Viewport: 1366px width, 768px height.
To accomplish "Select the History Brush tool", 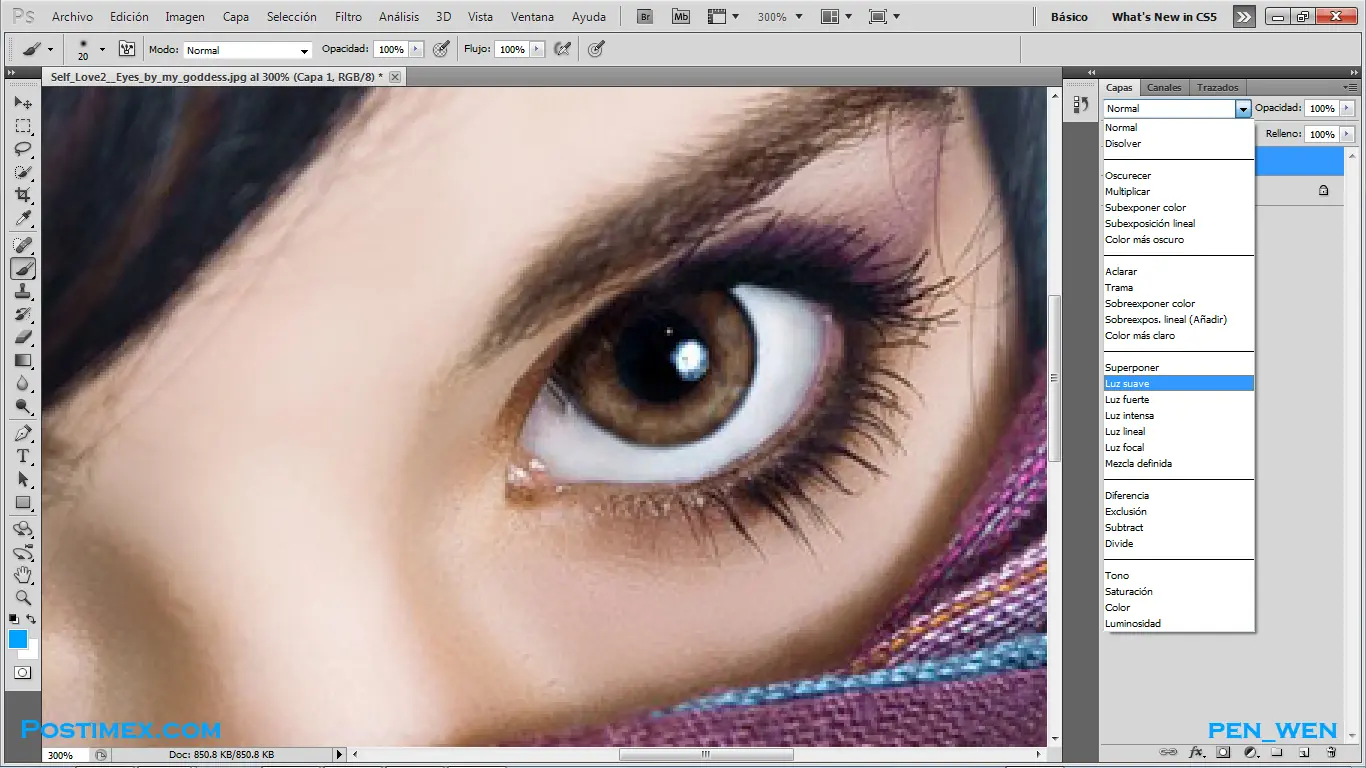I will (x=23, y=314).
